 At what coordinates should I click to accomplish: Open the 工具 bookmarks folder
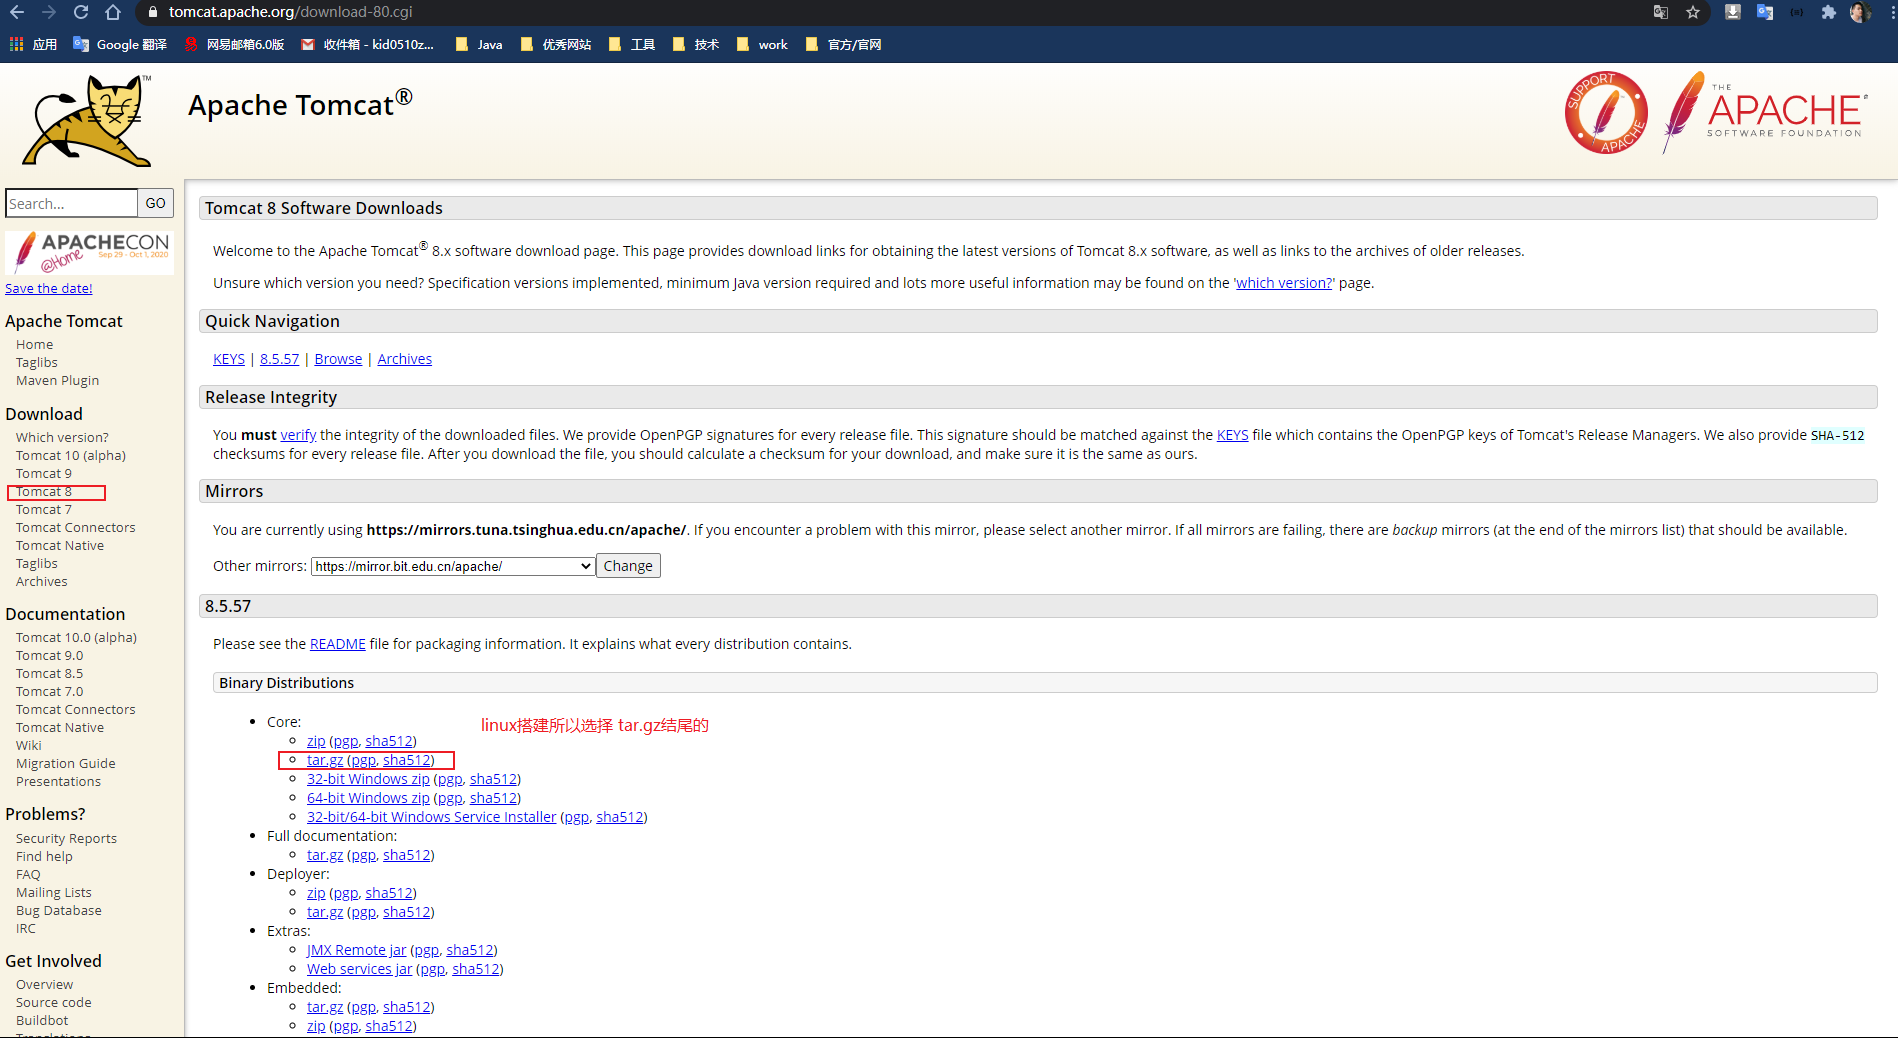(x=632, y=44)
